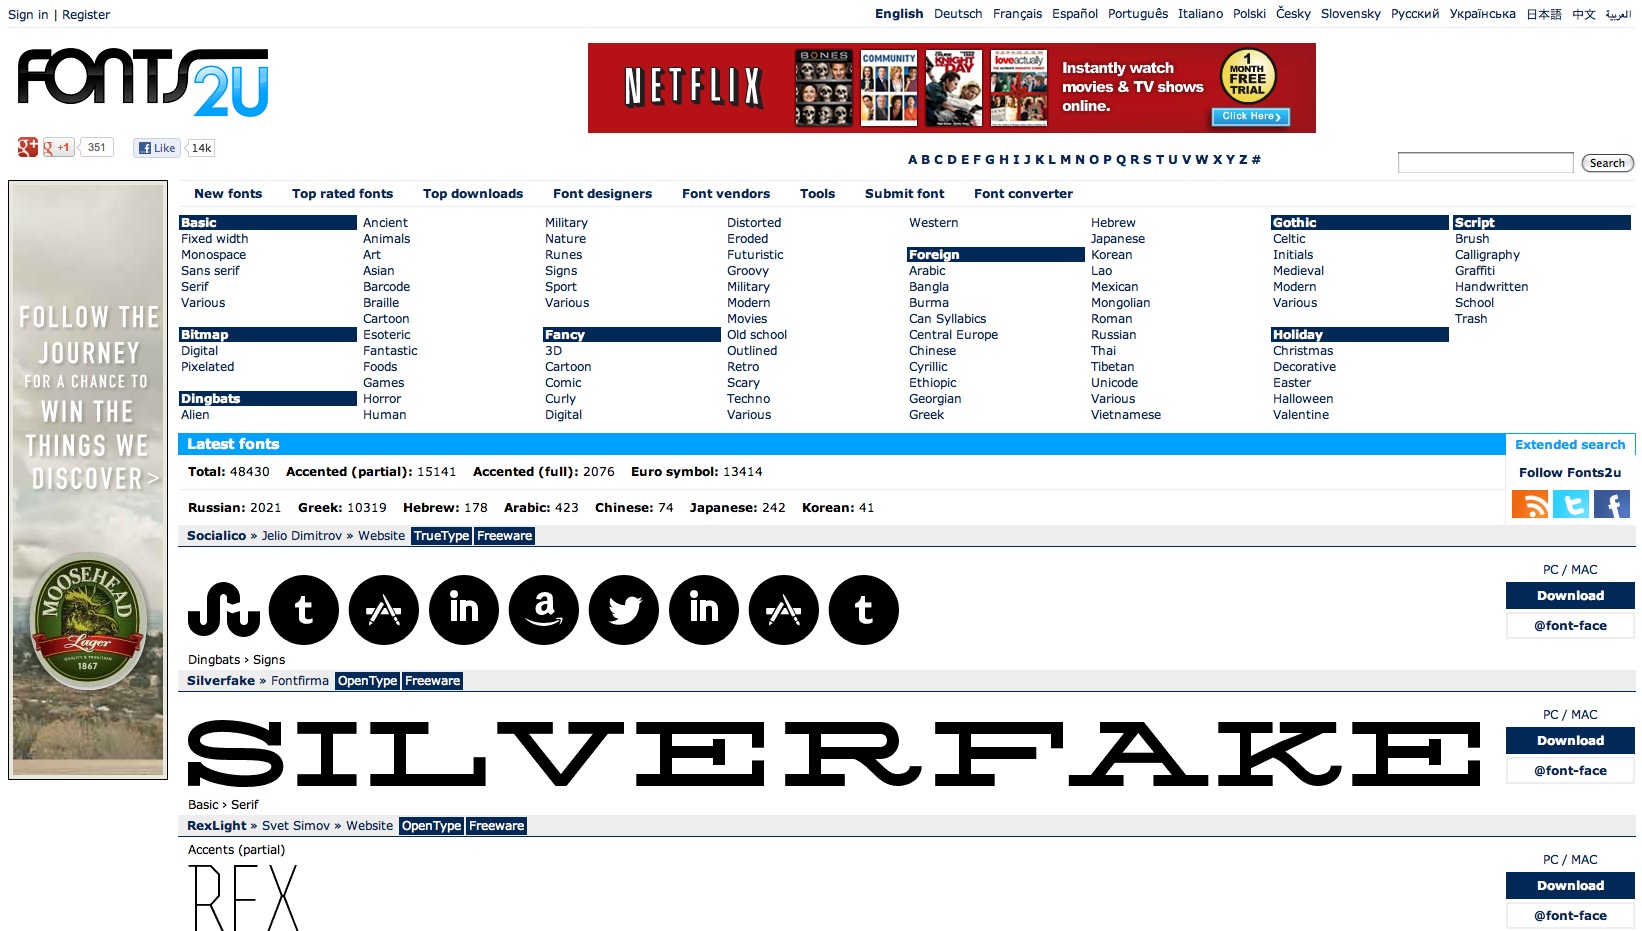Screen dimensions: 1642x931
Task: Select the Deutsch language option
Action: coord(957,14)
